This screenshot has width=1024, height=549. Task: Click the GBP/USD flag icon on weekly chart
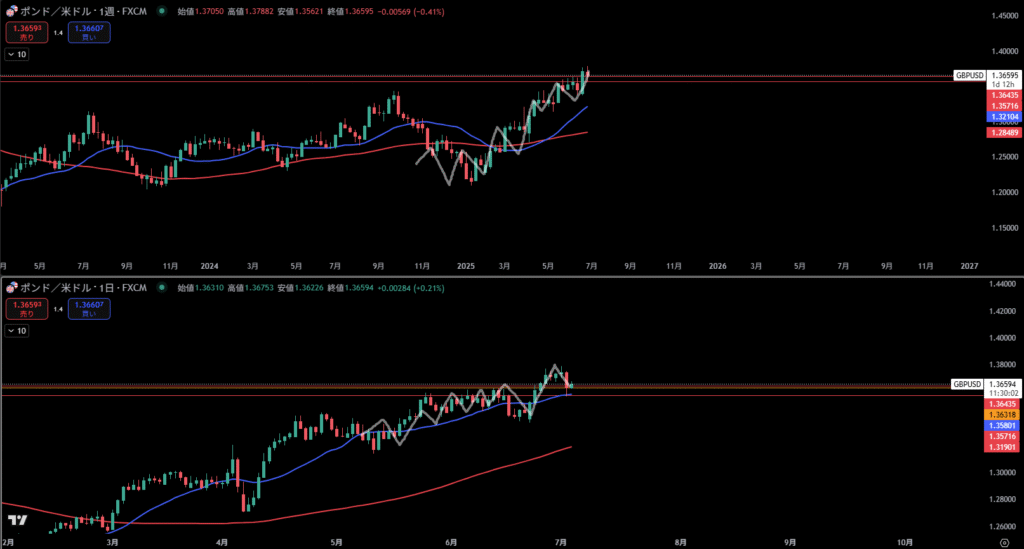click(12, 11)
